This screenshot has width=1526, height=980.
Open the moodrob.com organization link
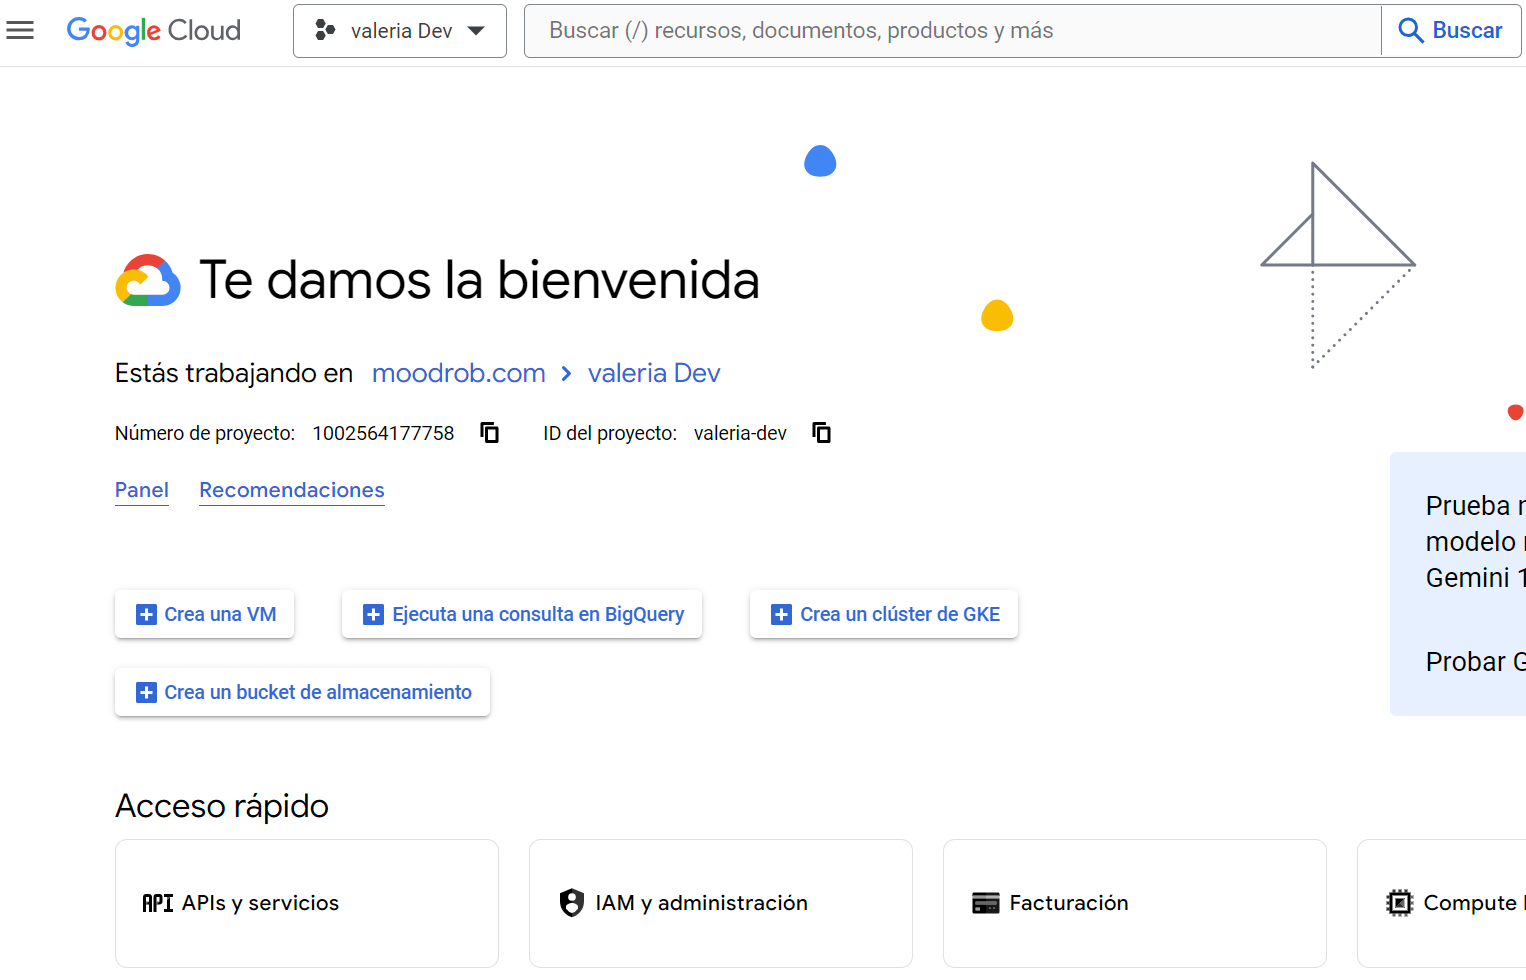coord(459,373)
